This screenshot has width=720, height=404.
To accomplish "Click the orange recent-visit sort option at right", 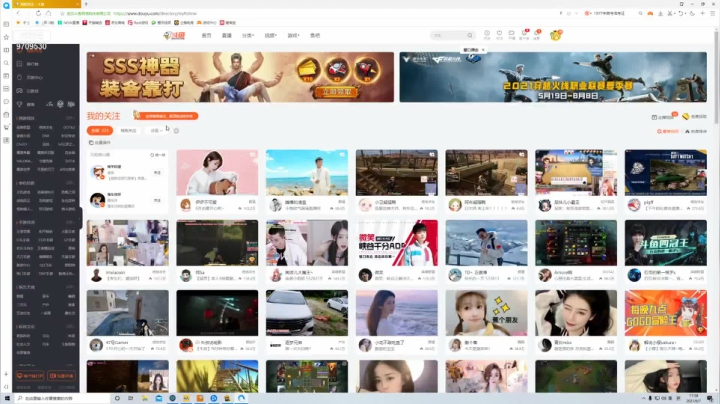I will pyautogui.click(x=668, y=131).
